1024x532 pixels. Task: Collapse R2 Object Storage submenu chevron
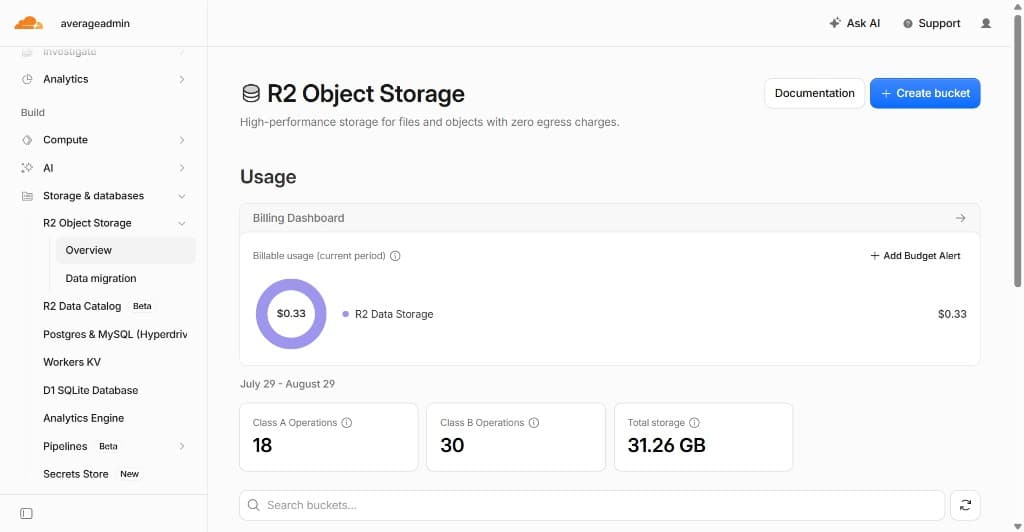[182, 224]
